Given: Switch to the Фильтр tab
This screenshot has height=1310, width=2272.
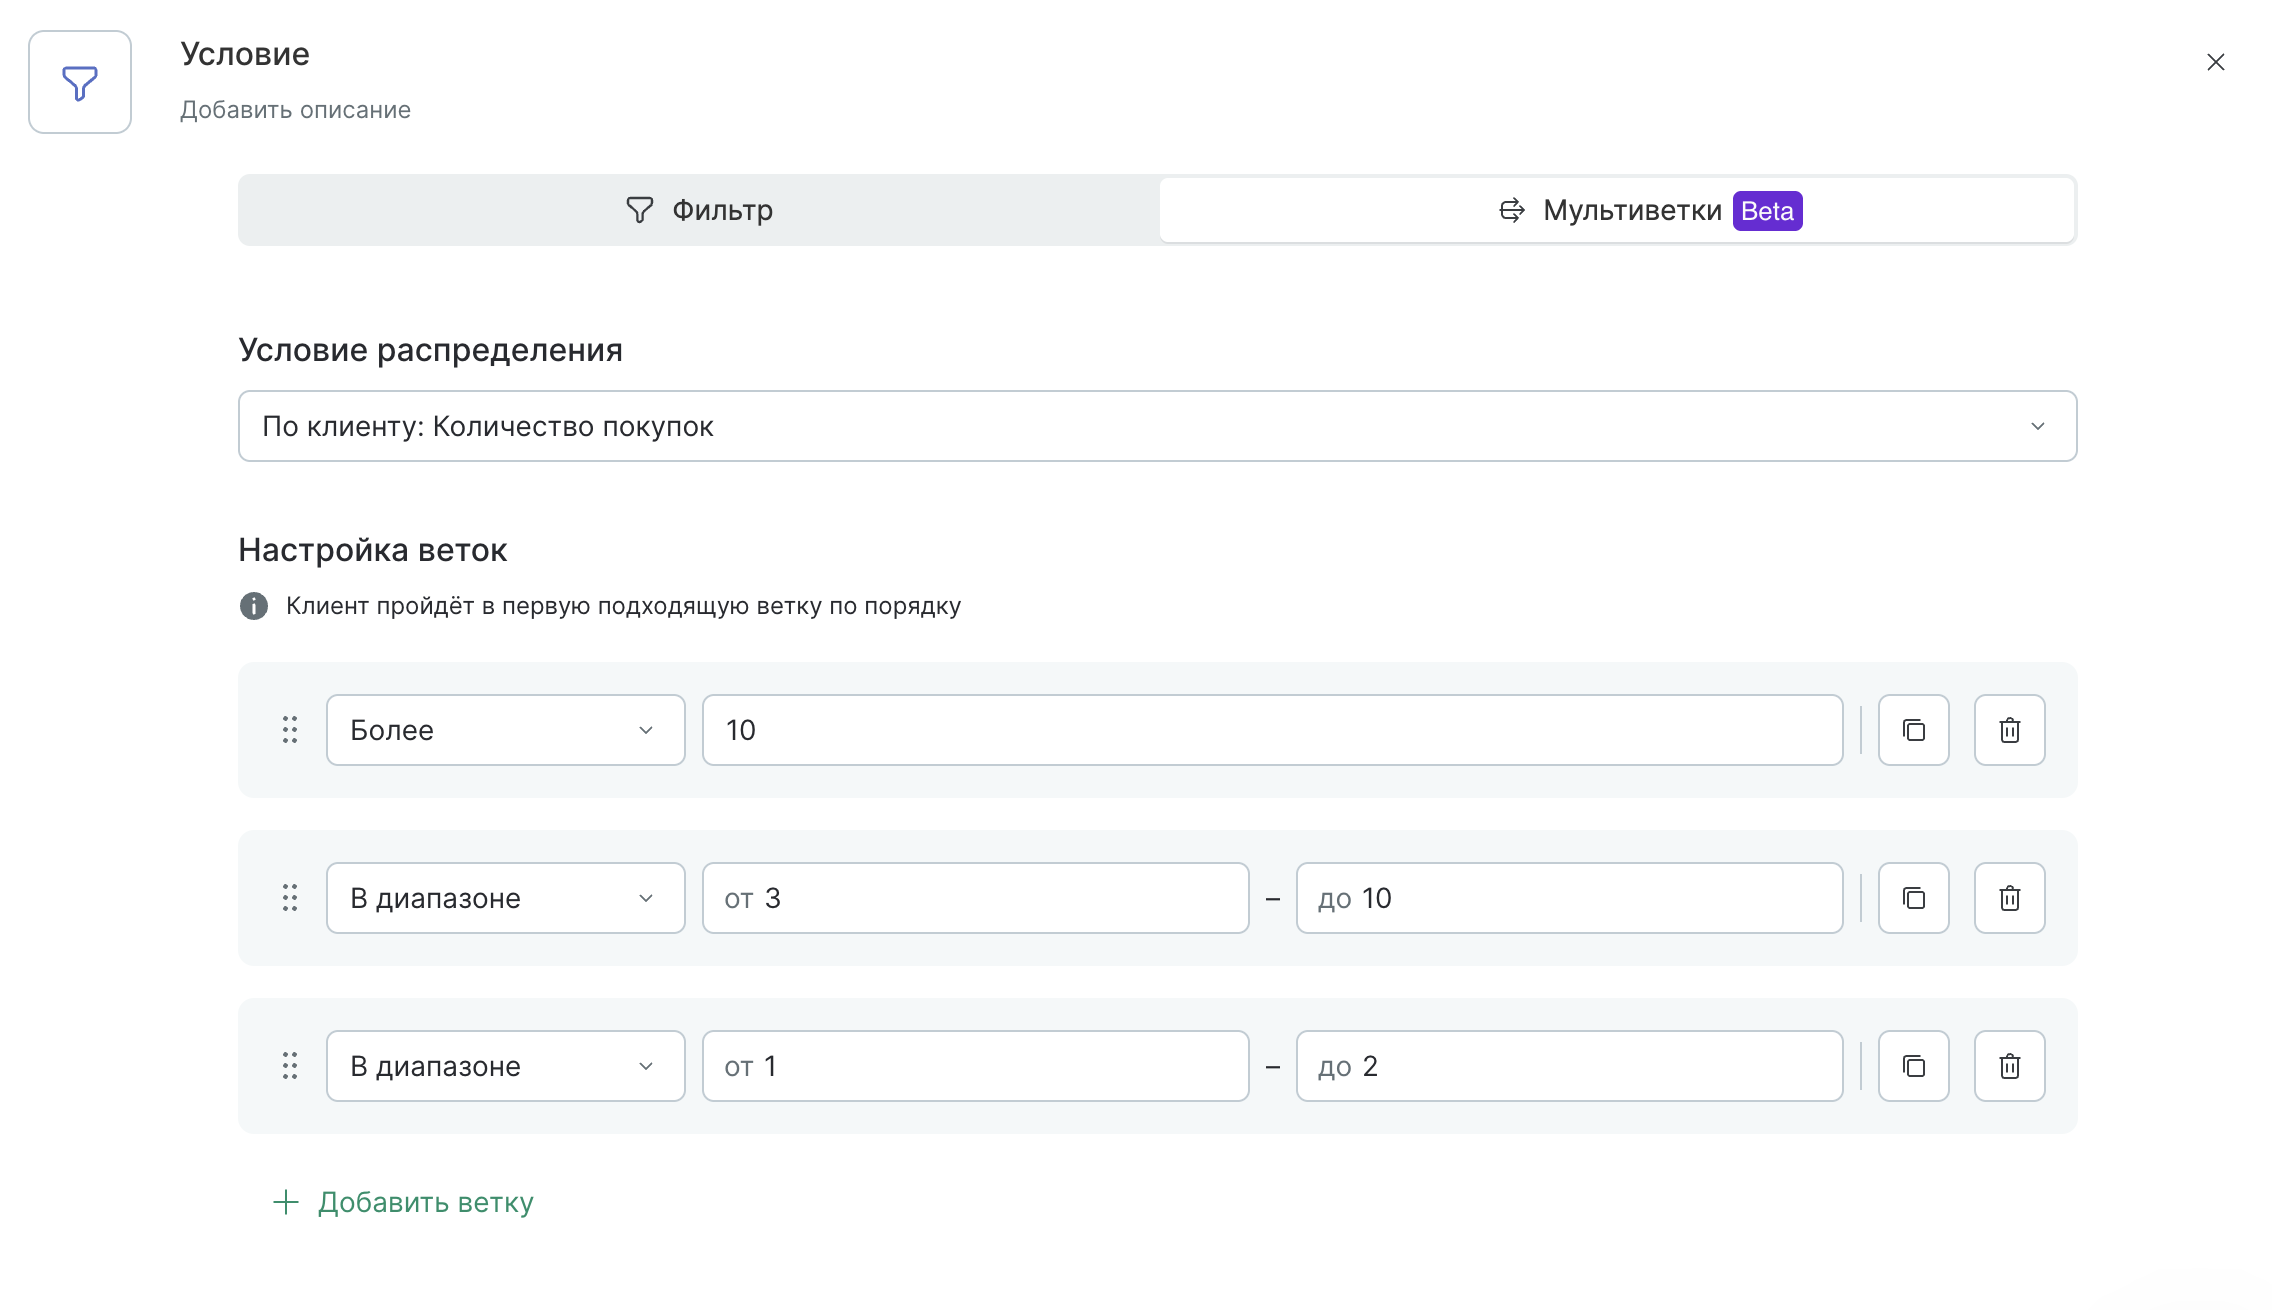Looking at the screenshot, I should point(699,210).
